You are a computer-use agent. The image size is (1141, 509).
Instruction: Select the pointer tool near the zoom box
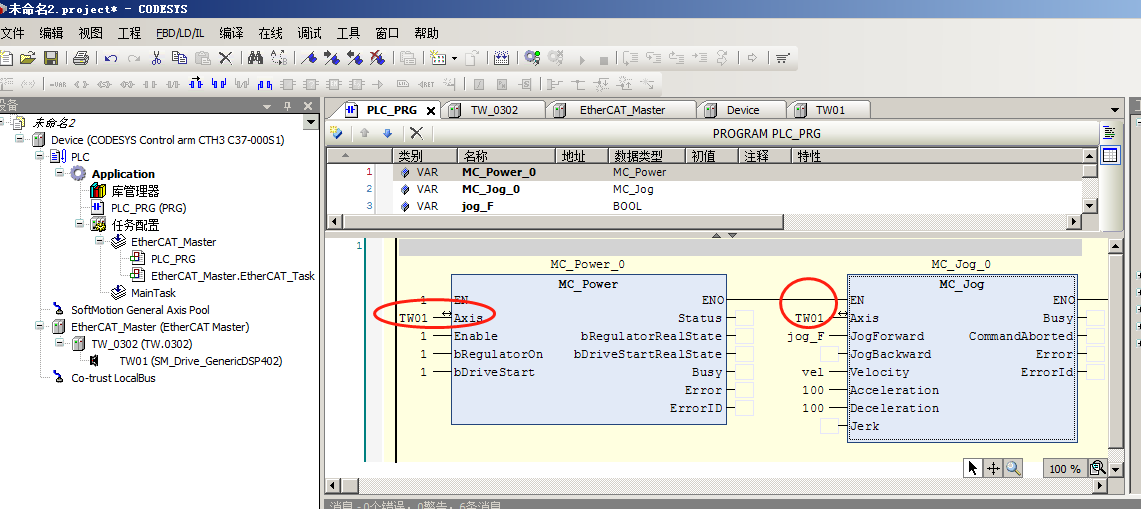pyautogui.click(x=973, y=468)
